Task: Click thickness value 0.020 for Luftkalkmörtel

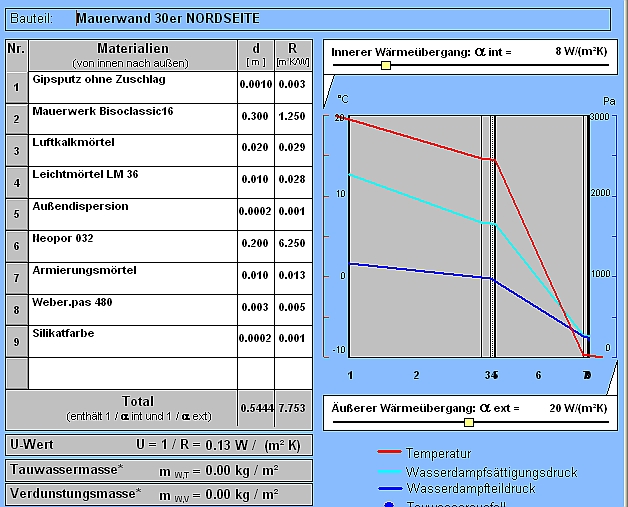Action: pyautogui.click(x=256, y=148)
